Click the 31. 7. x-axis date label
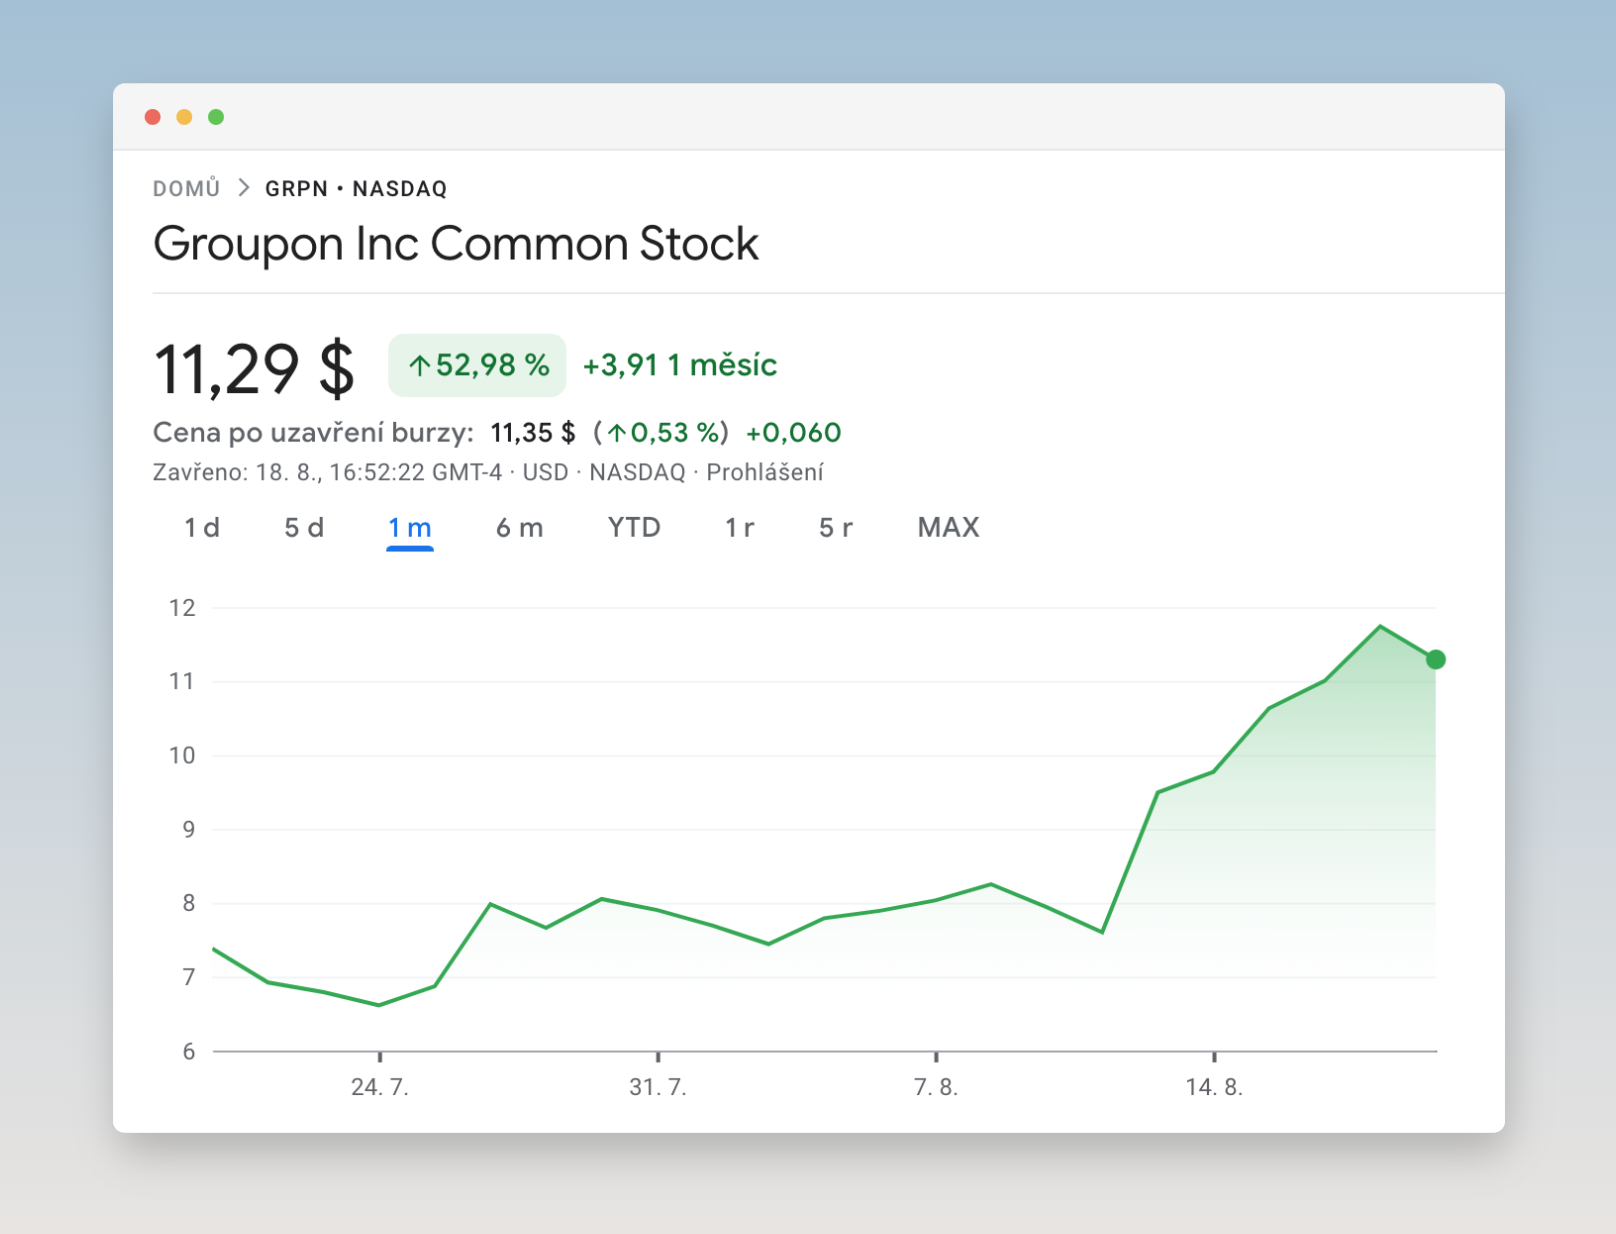Image resolution: width=1616 pixels, height=1234 pixels. pos(658,1087)
